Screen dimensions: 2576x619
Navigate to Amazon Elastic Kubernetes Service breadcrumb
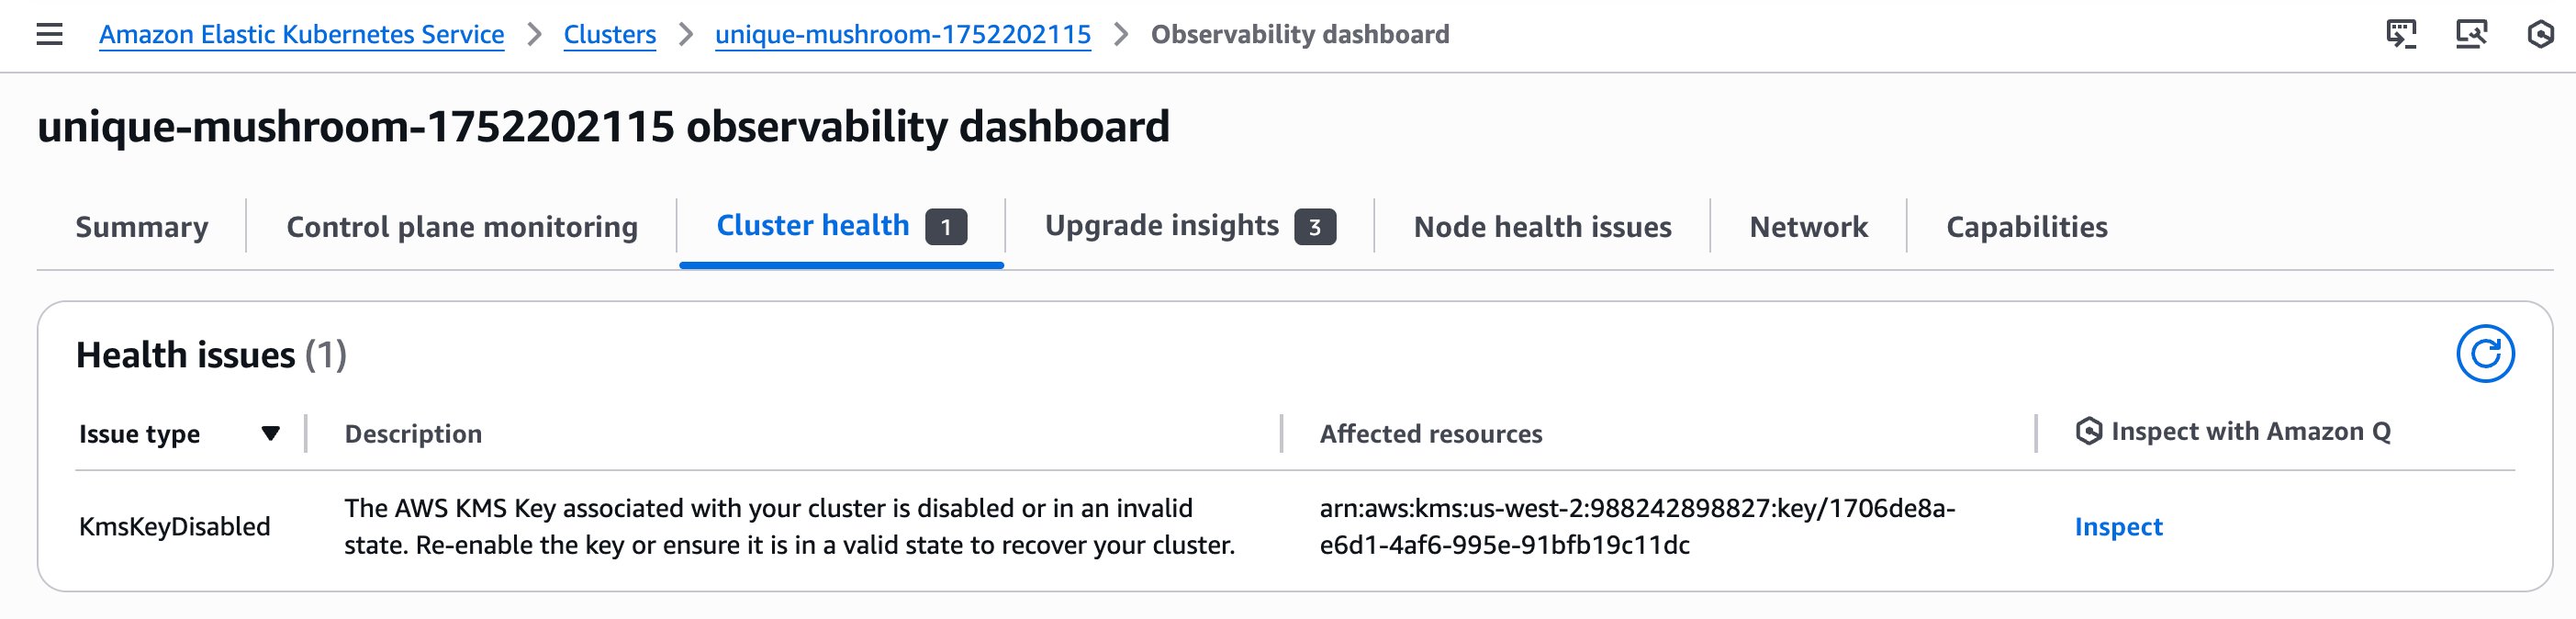point(301,34)
